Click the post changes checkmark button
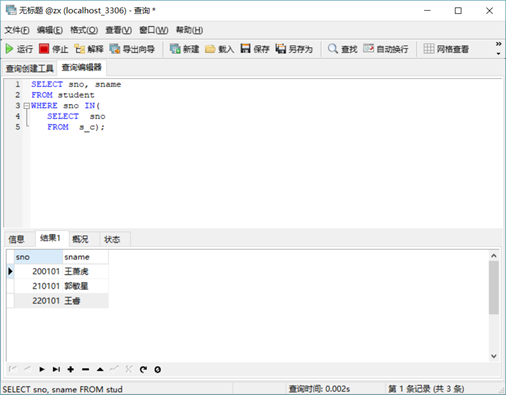This screenshot has width=506, height=395. coord(114,369)
